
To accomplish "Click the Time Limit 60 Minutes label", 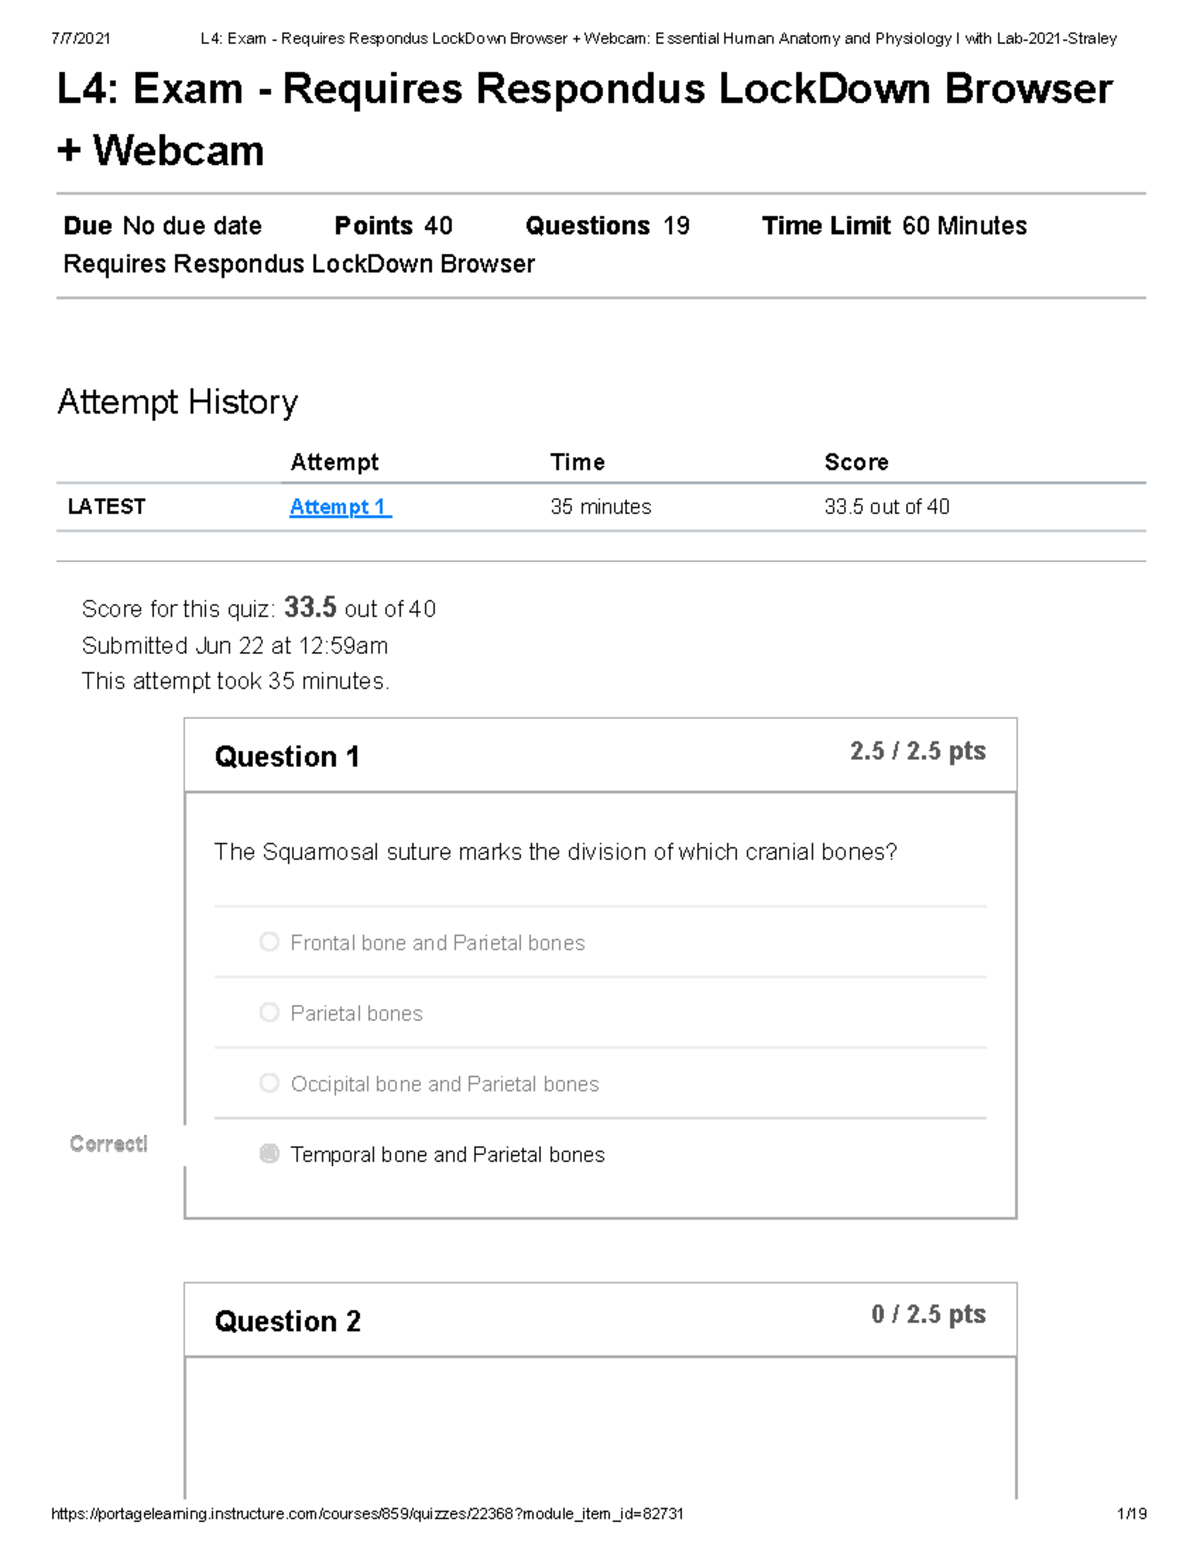I will pos(894,226).
